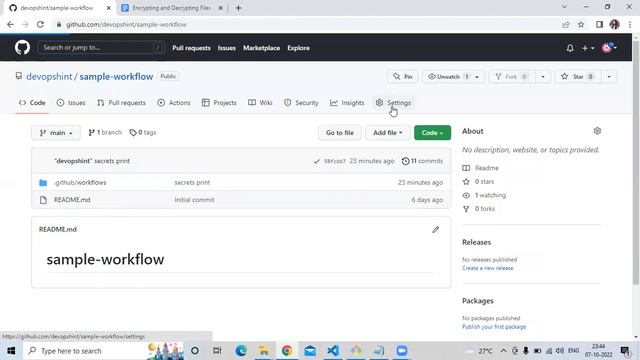Open the README.md file
This screenshot has height=360, width=640.
[x=72, y=200]
